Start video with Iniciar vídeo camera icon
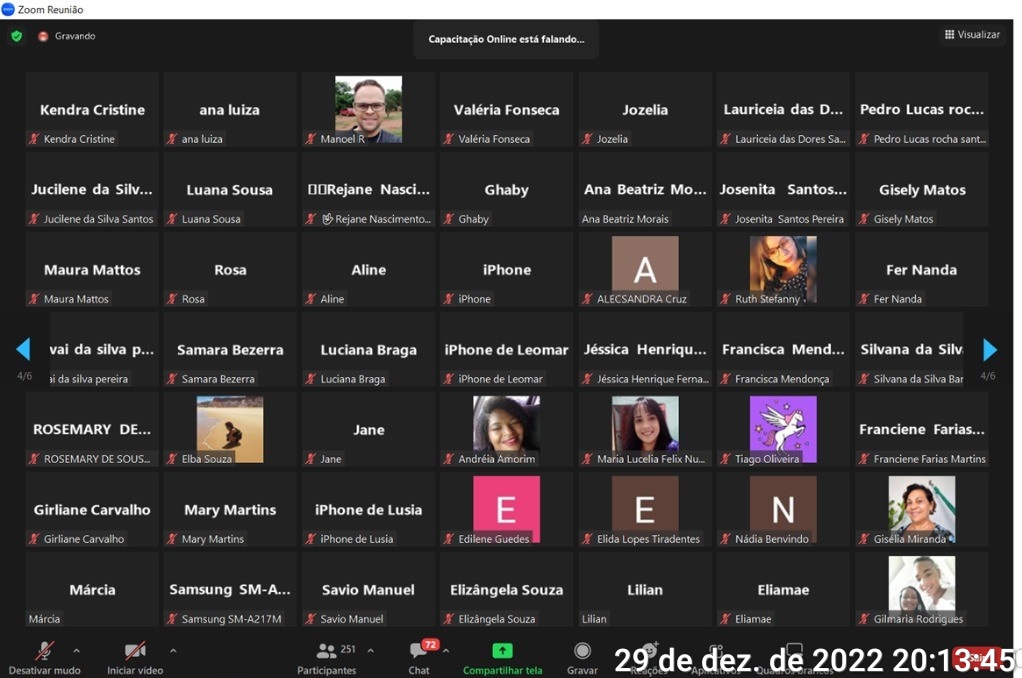The image size is (1022, 678). (135, 651)
